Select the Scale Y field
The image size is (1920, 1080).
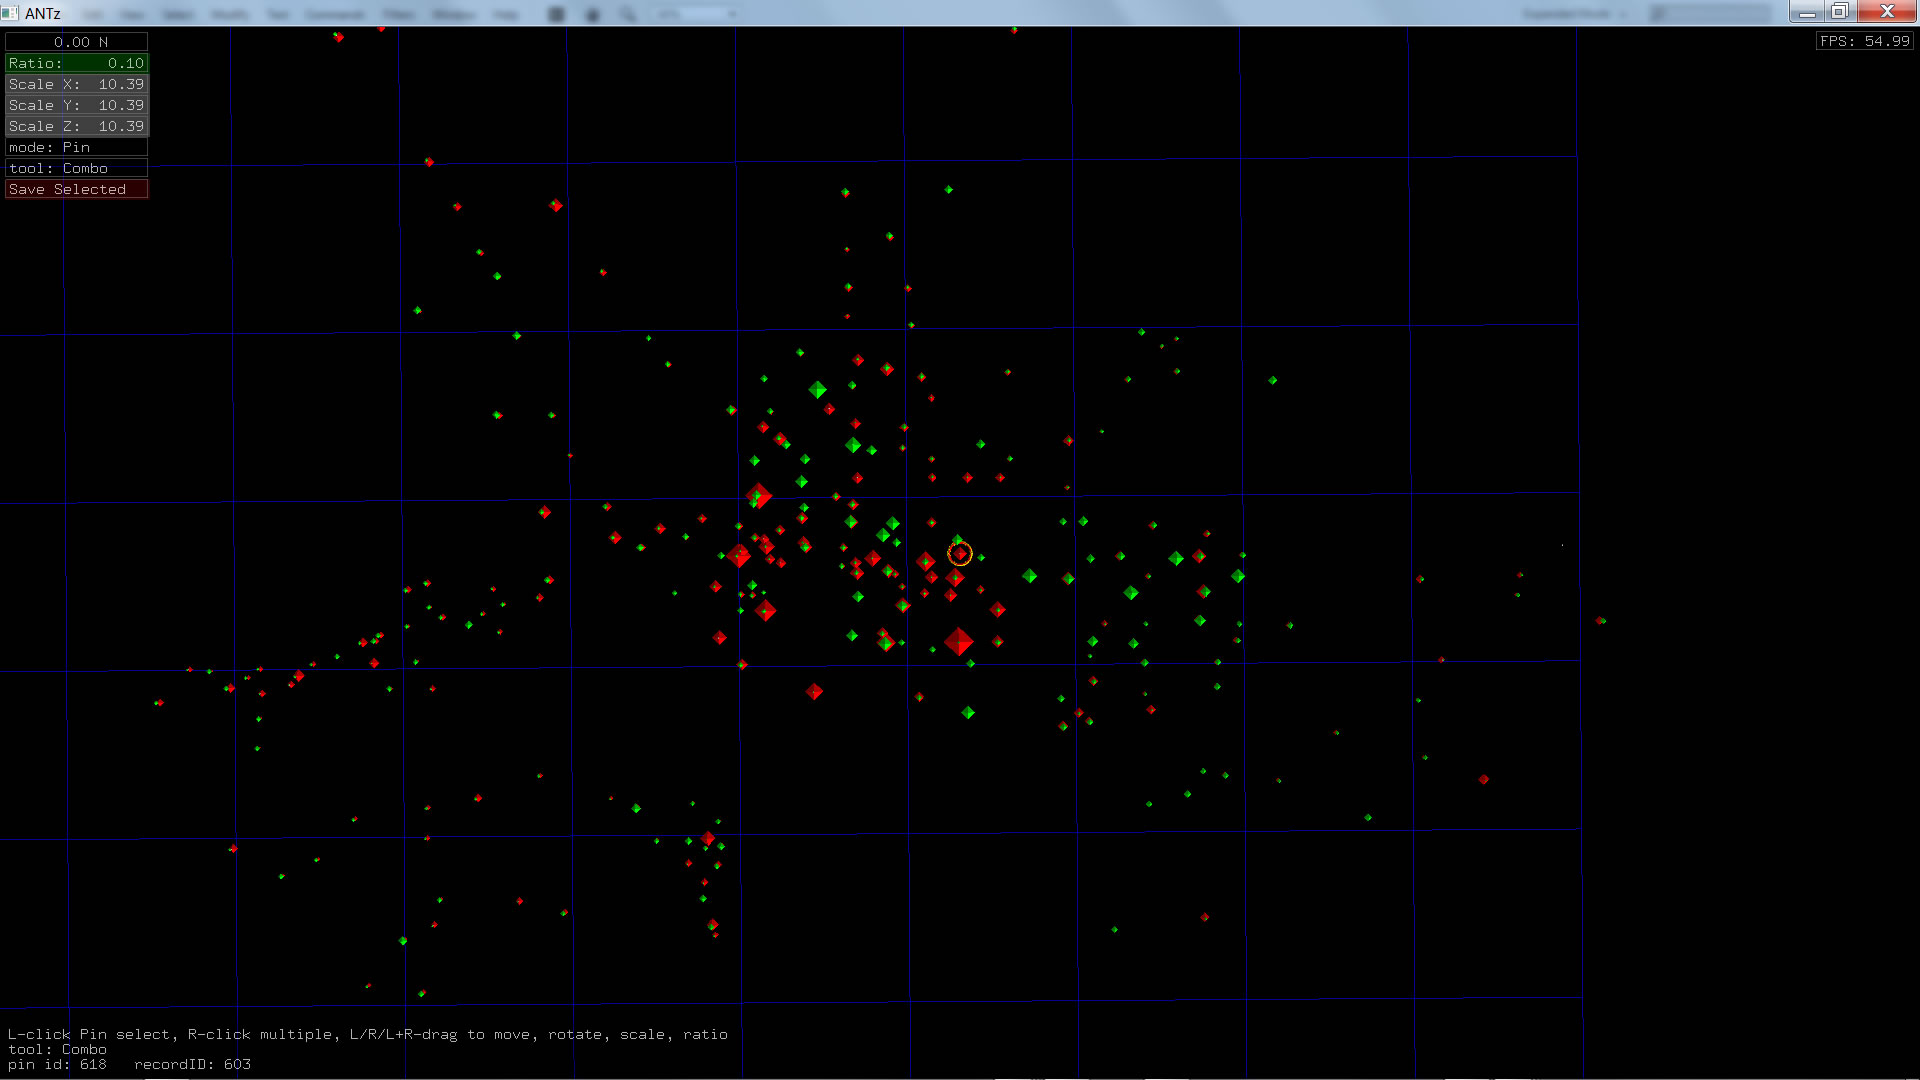(x=76, y=105)
